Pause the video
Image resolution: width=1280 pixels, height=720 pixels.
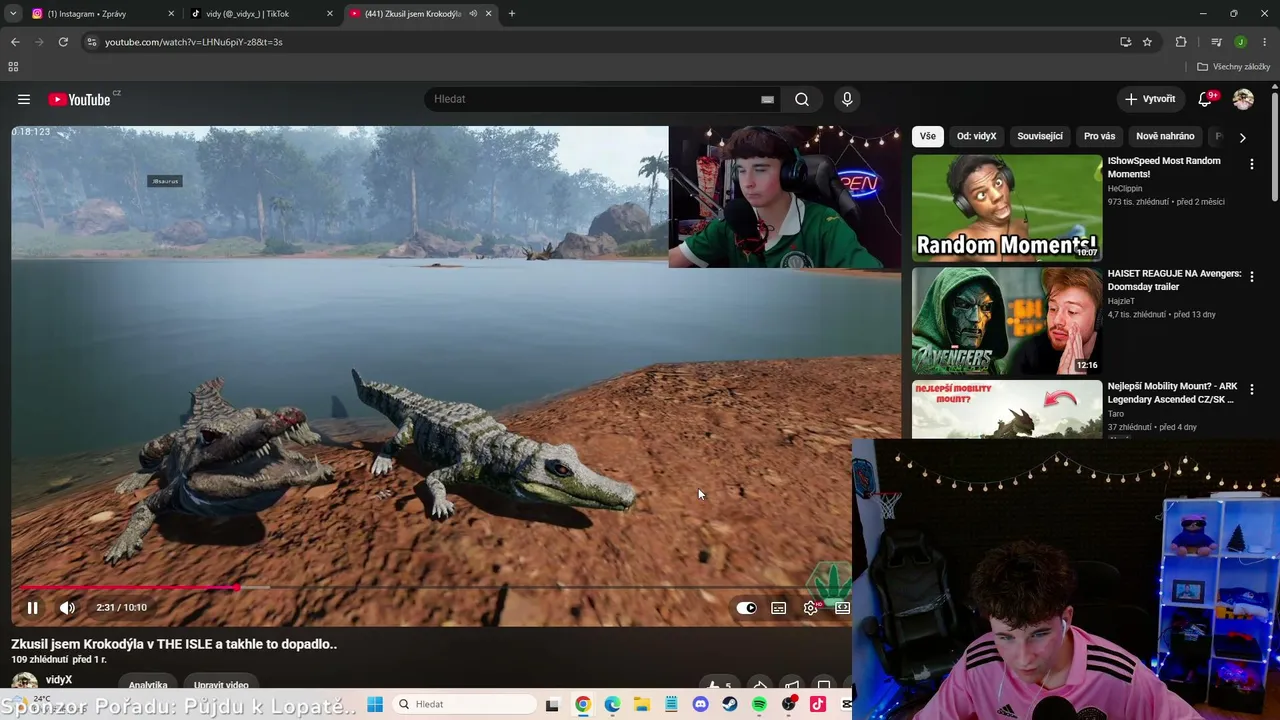(x=32, y=607)
